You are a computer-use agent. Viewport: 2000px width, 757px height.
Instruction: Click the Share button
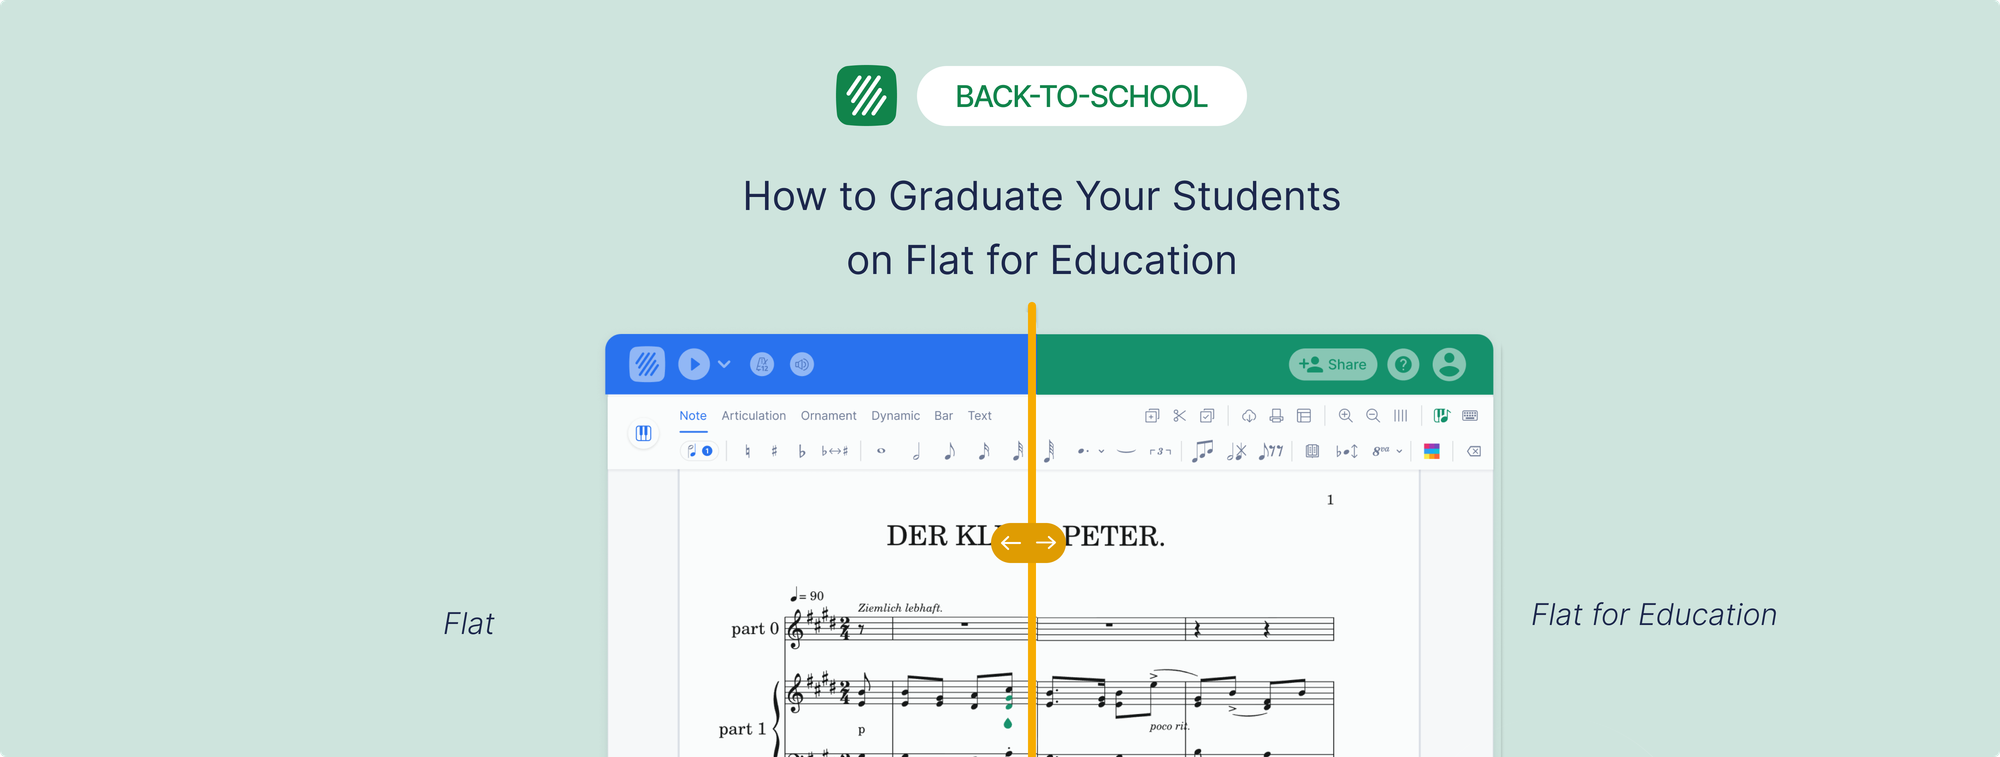point(1333,364)
